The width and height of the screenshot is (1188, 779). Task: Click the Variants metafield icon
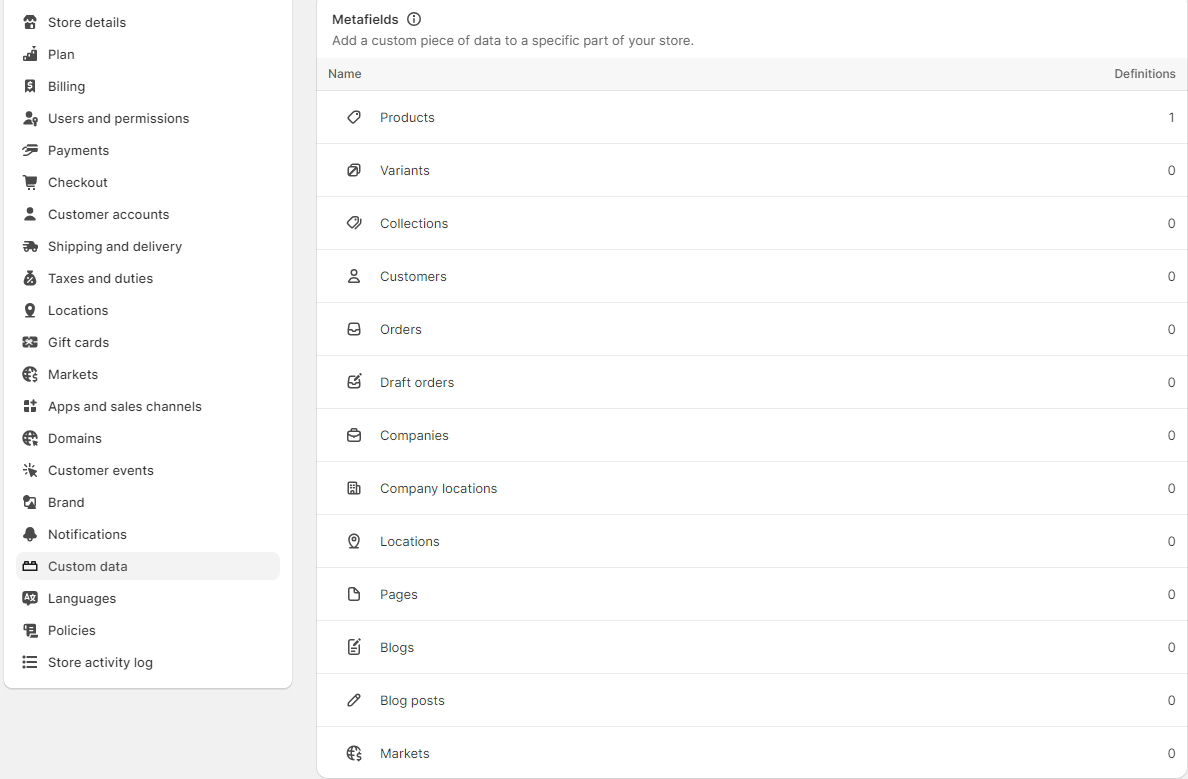[354, 170]
